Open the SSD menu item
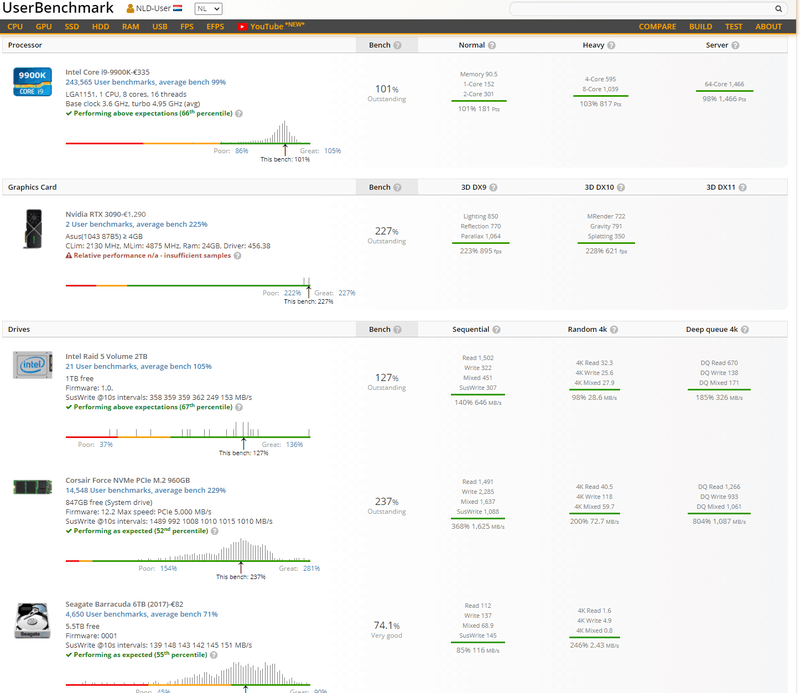800x693 pixels. 72,27
